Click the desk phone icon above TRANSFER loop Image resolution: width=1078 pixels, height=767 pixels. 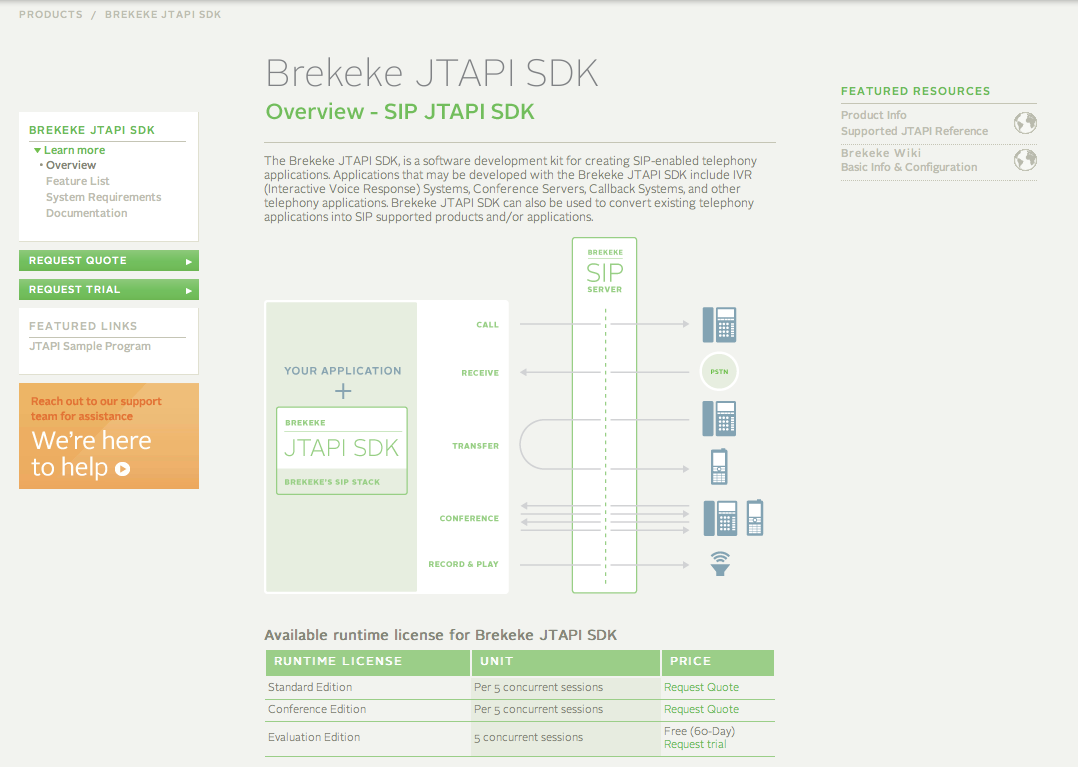coord(719,419)
